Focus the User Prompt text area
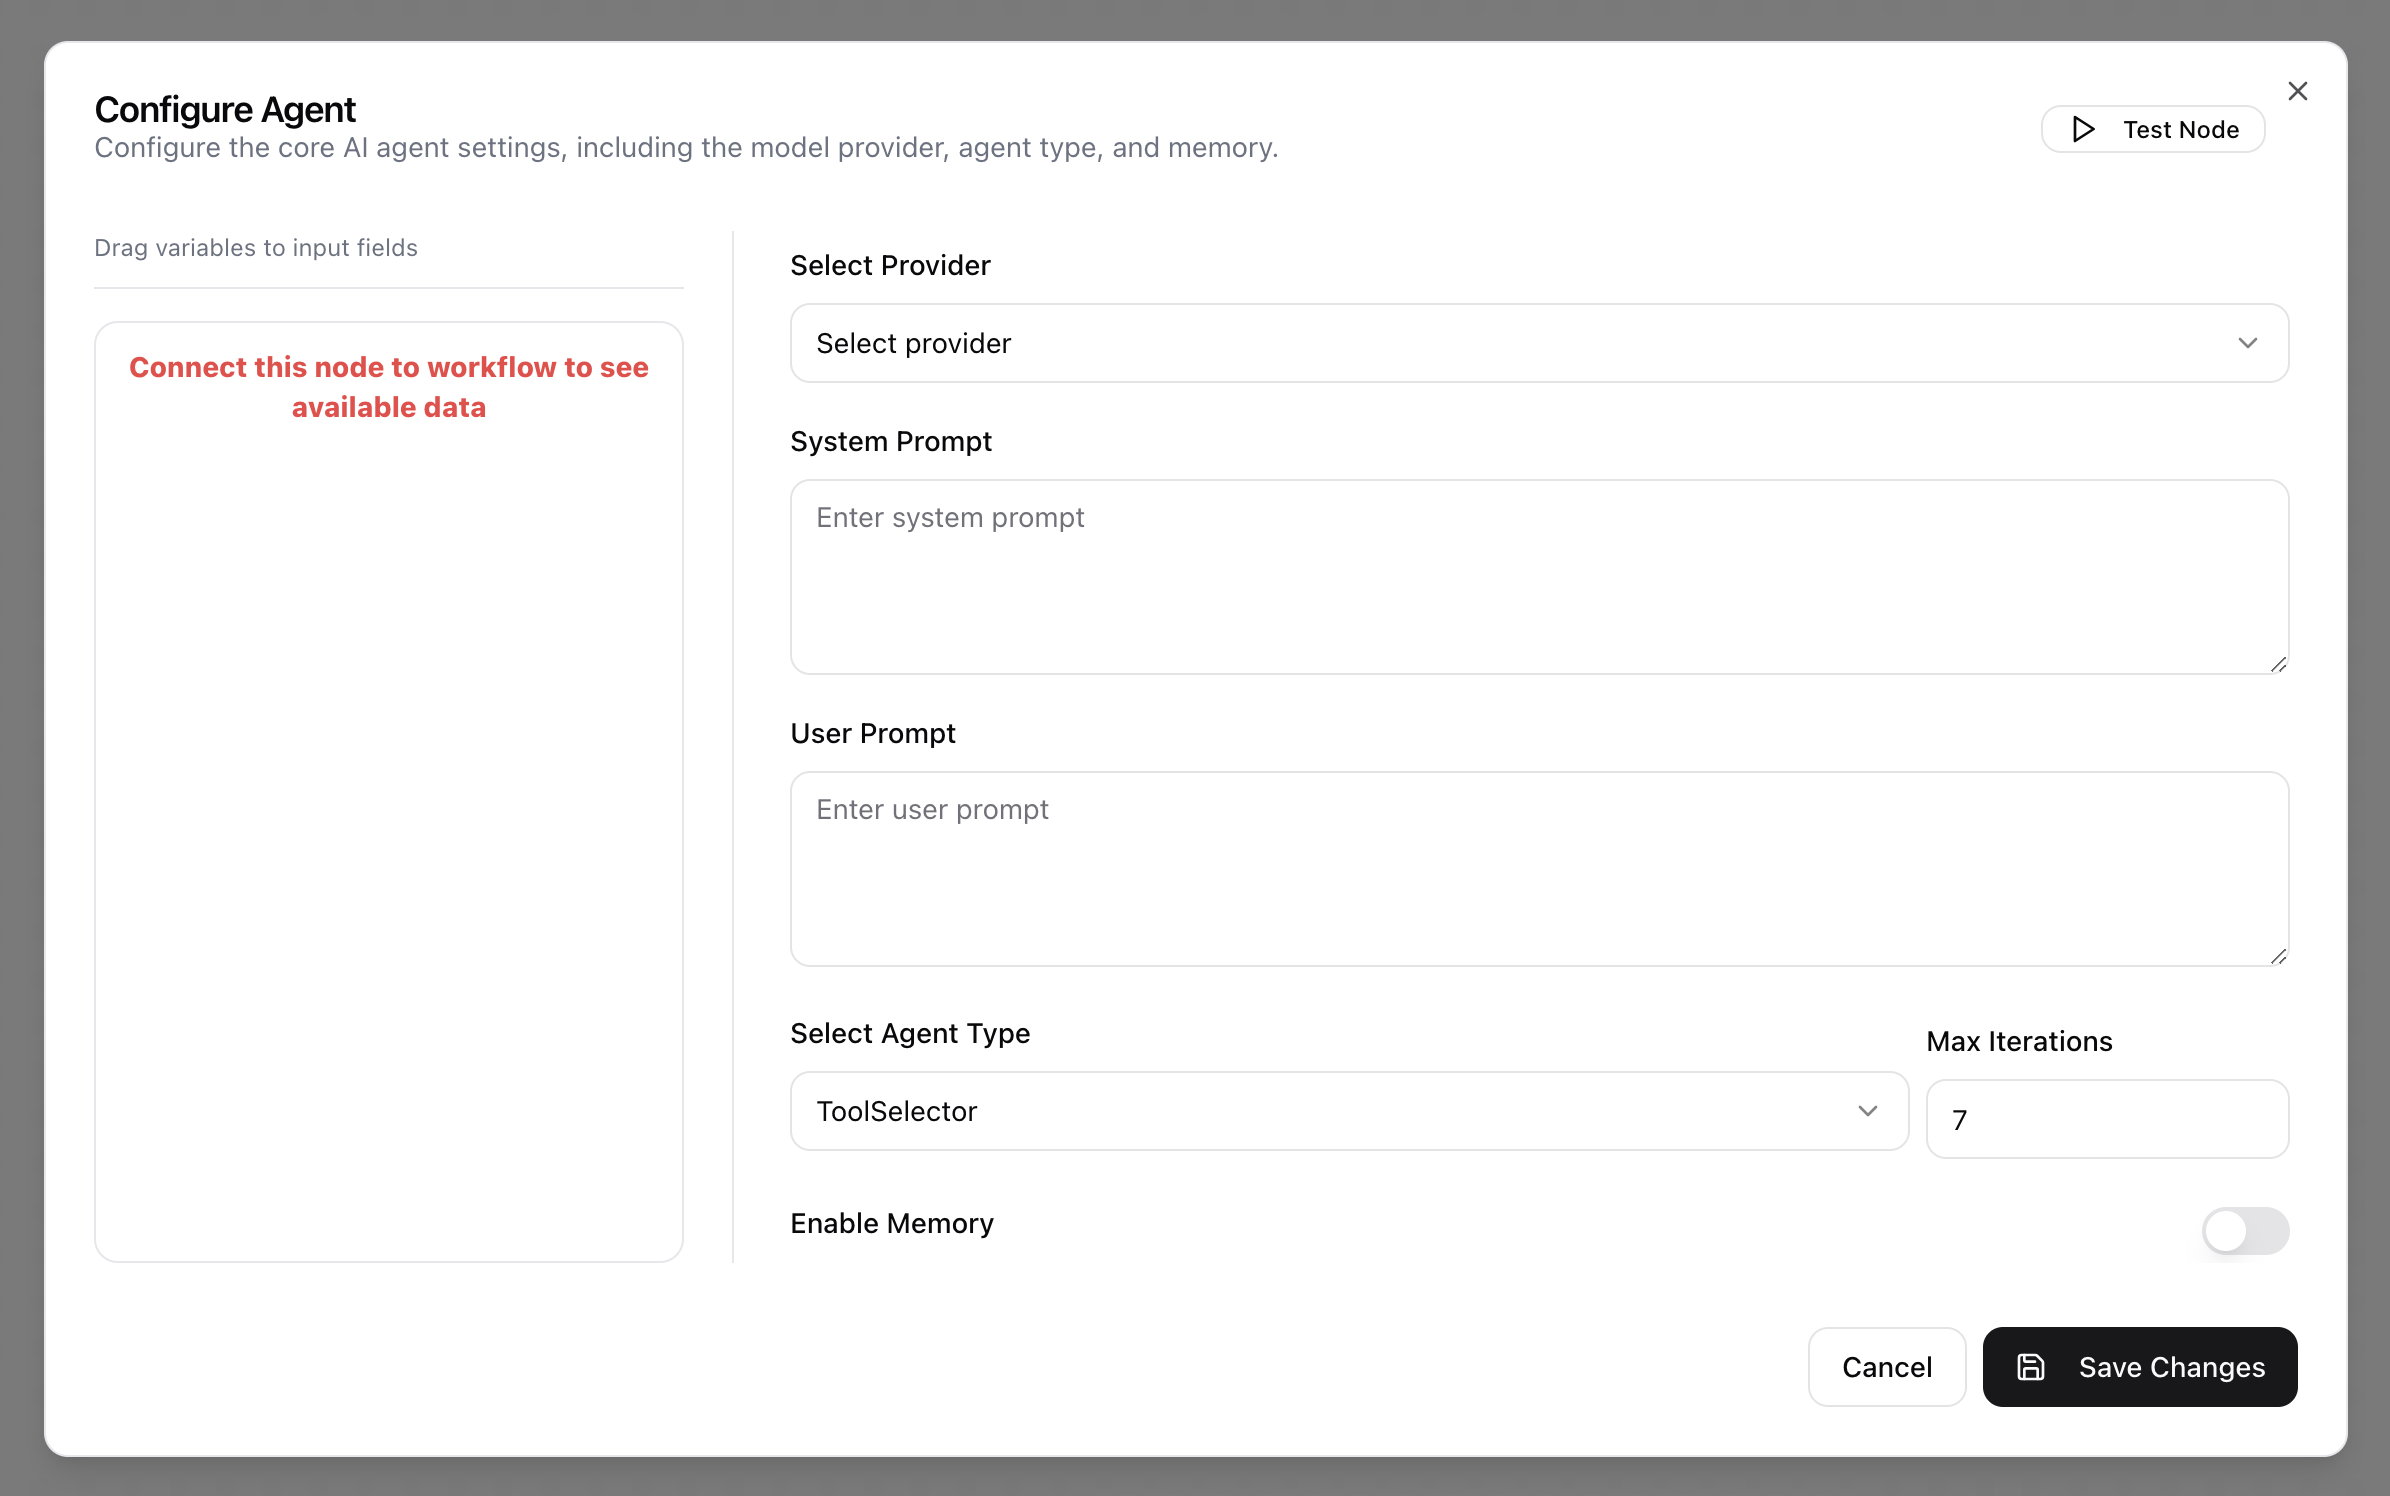 (x=1538, y=869)
